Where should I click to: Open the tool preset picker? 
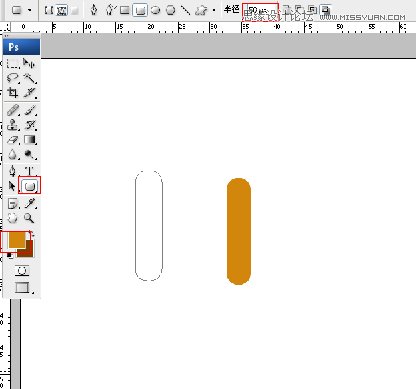17,10
